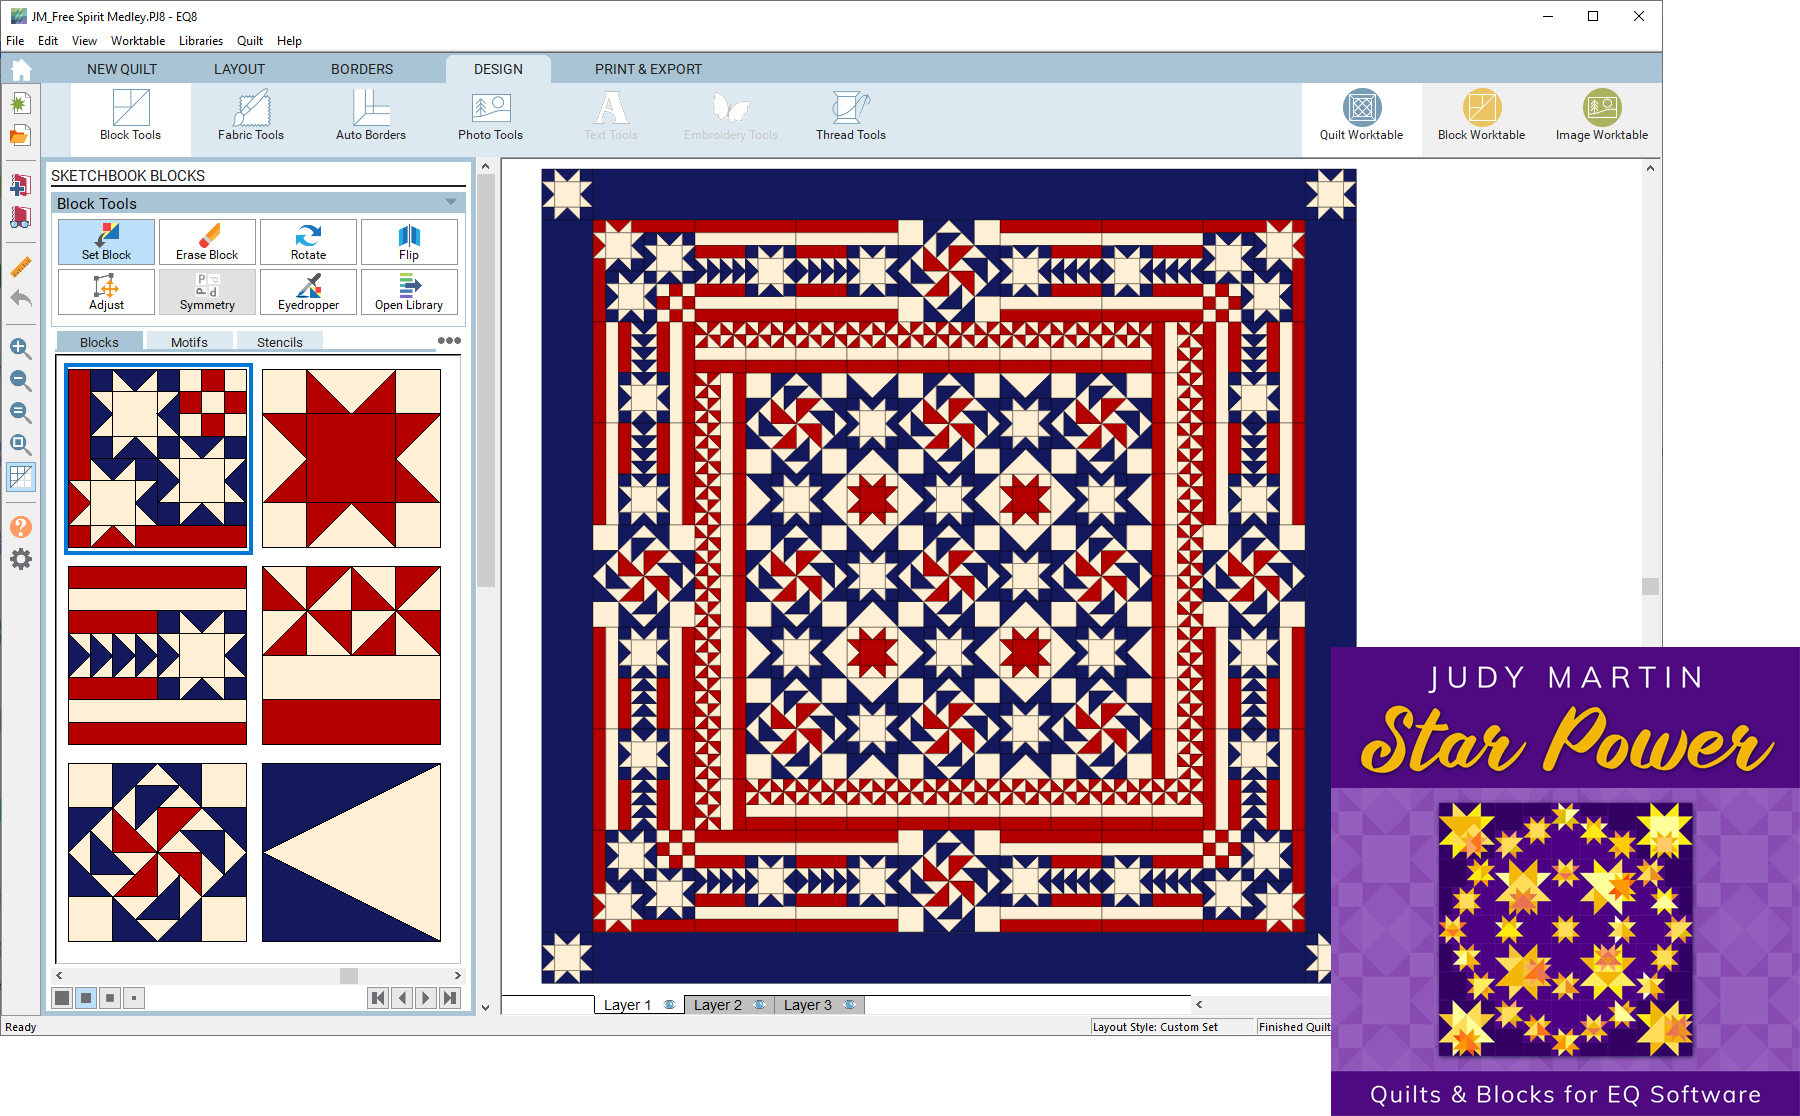Toggle the block grid display icon
1800x1116 pixels.
(x=20, y=477)
